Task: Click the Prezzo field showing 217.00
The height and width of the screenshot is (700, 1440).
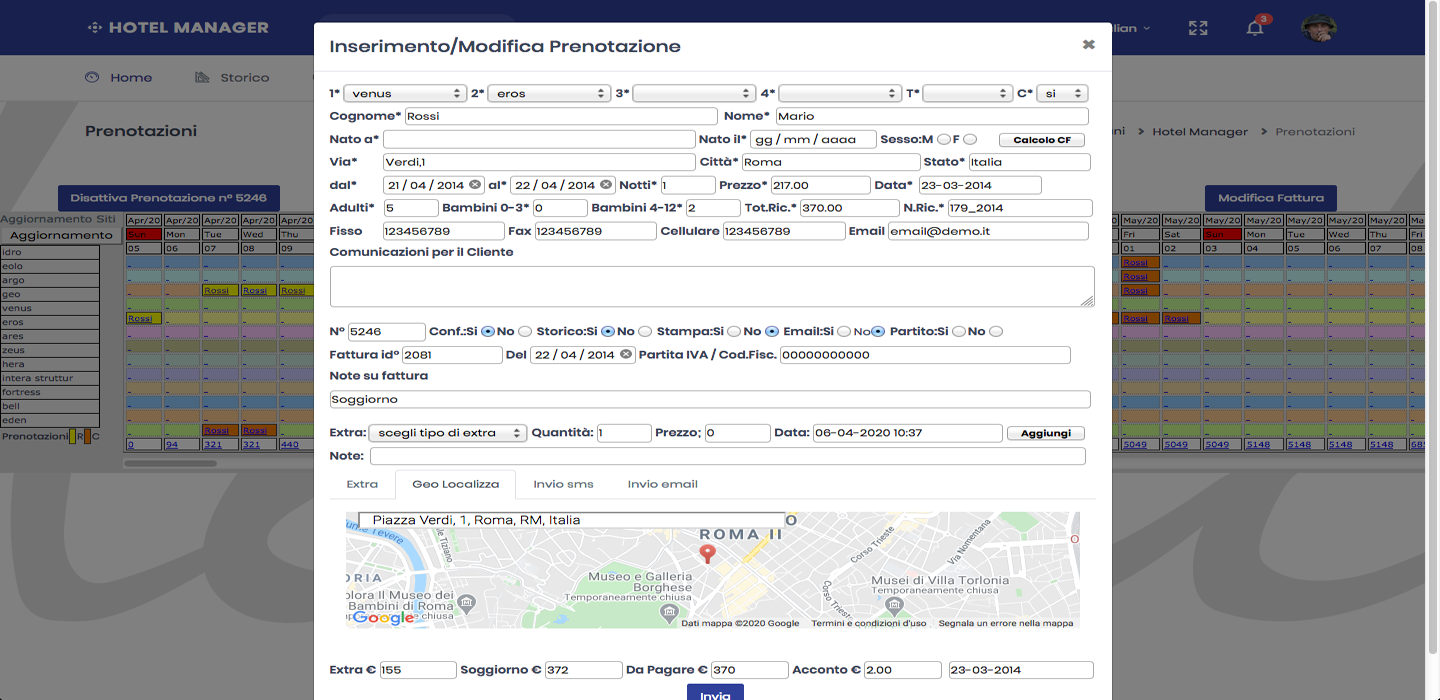Action: (820, 185)
